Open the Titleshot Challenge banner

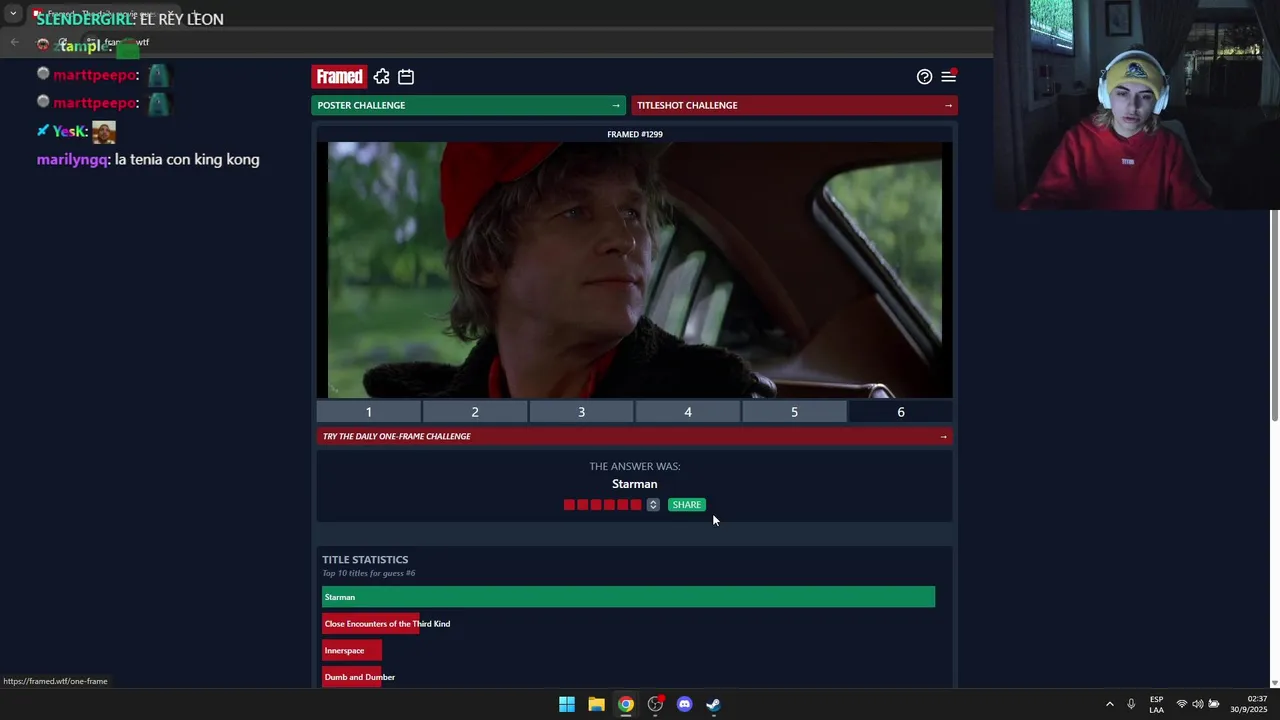click(x=794, y=105)
